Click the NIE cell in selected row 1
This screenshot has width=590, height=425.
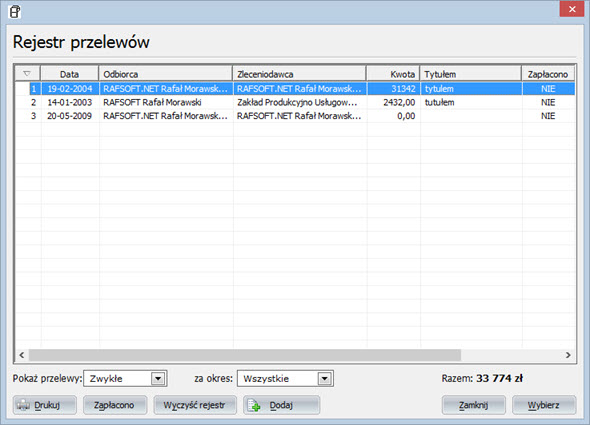(548, 89)
